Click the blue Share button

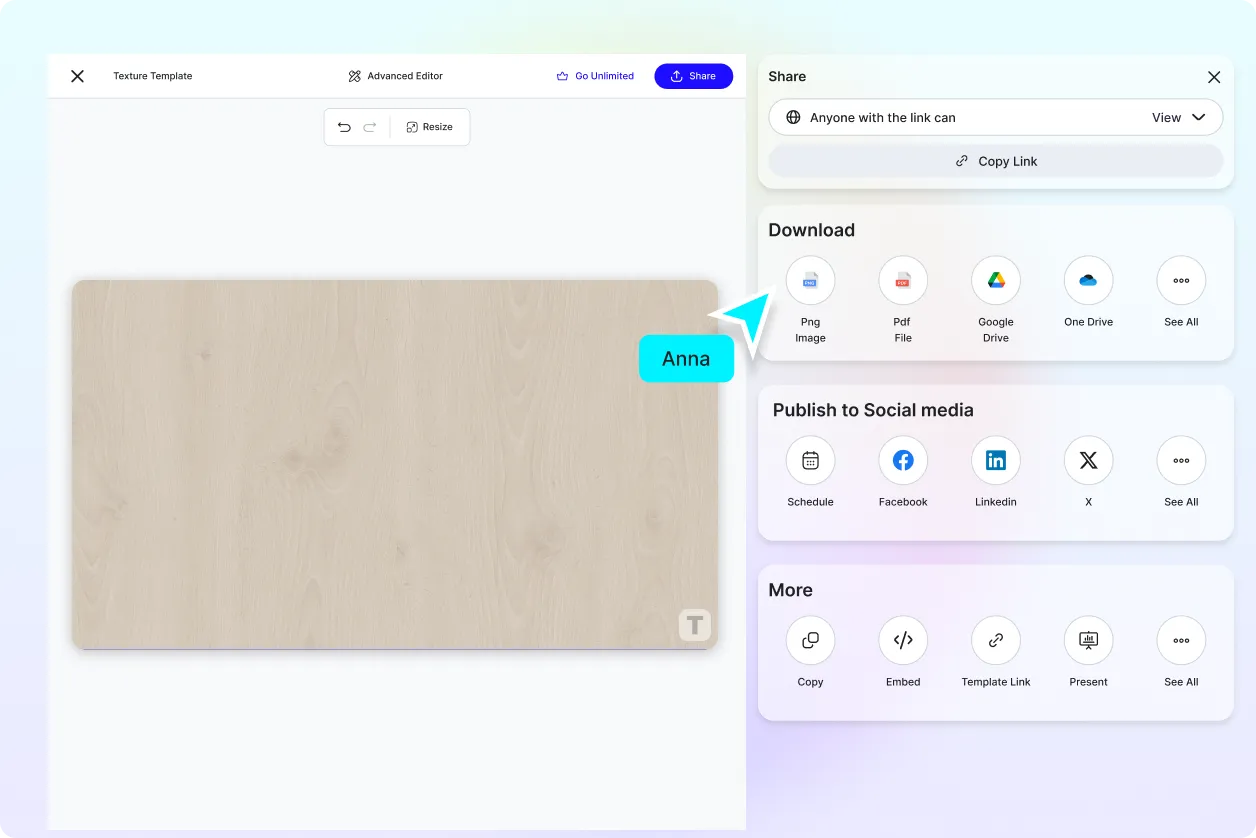click(x=694, y=76)
